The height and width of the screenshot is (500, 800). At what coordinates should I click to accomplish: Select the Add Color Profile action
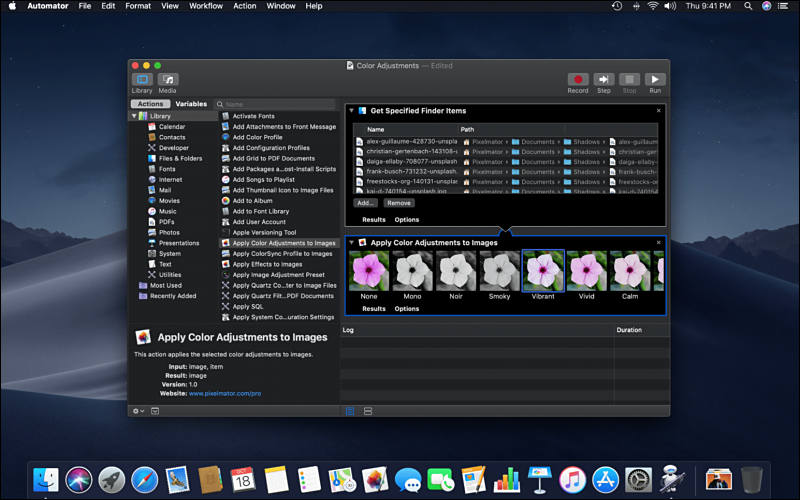tap(257, 137)
